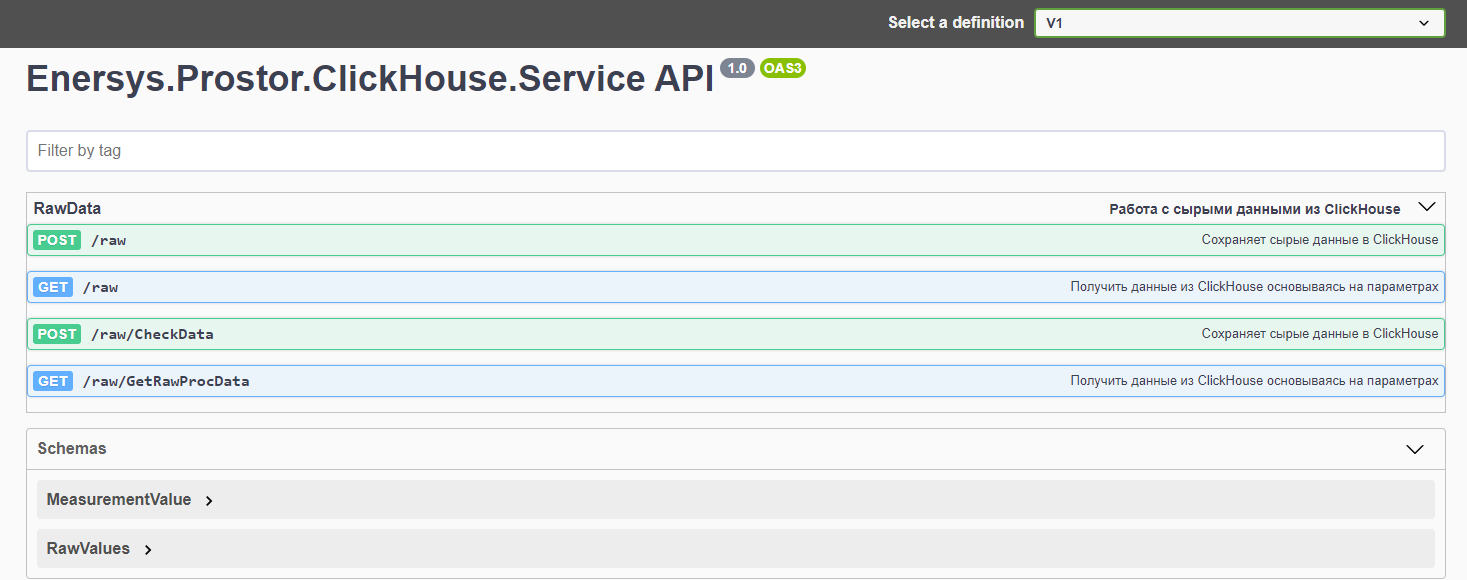
Task: Expand the POST /raw/CheckData endpoint
Action: click(700, 334)
